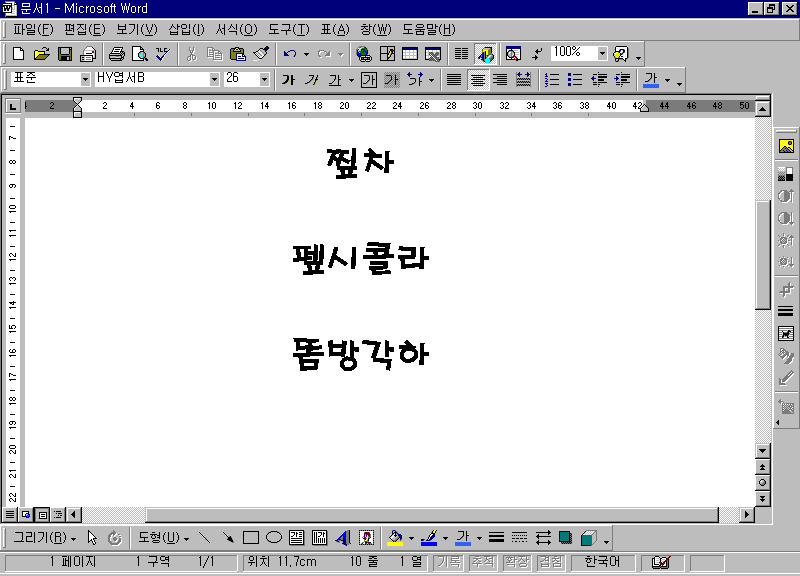Click the tab-type selector at the ruler corner

pos(12,106)
